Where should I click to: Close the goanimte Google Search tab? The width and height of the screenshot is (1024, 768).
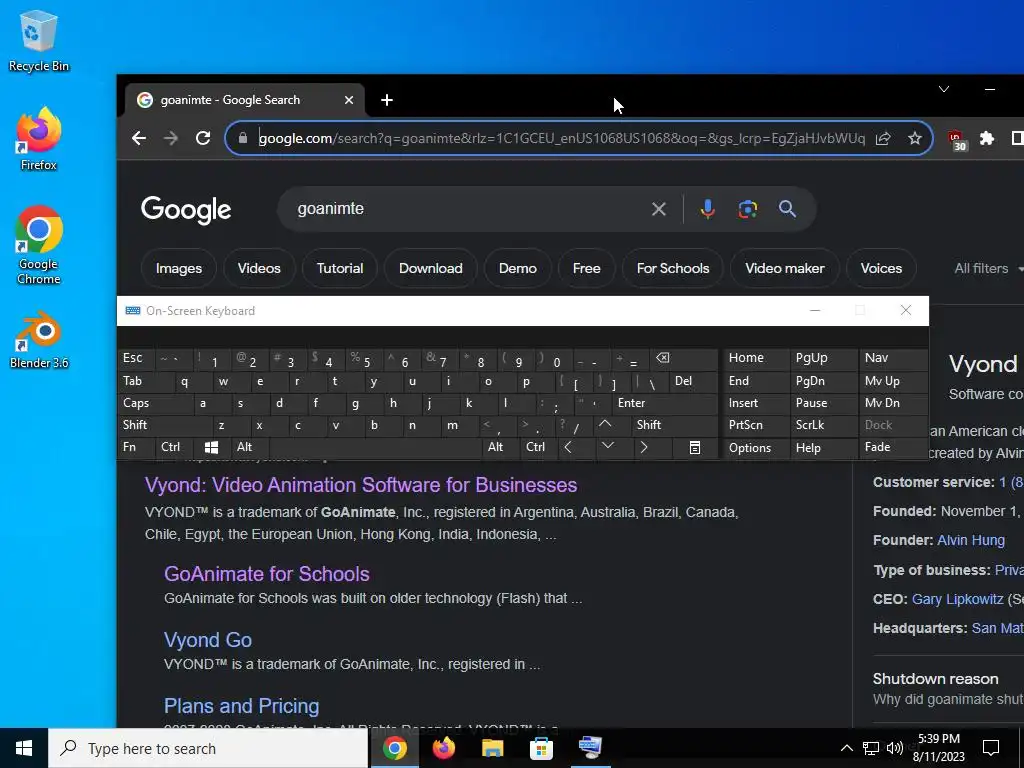pyautogui.click(x=349, y=100)
